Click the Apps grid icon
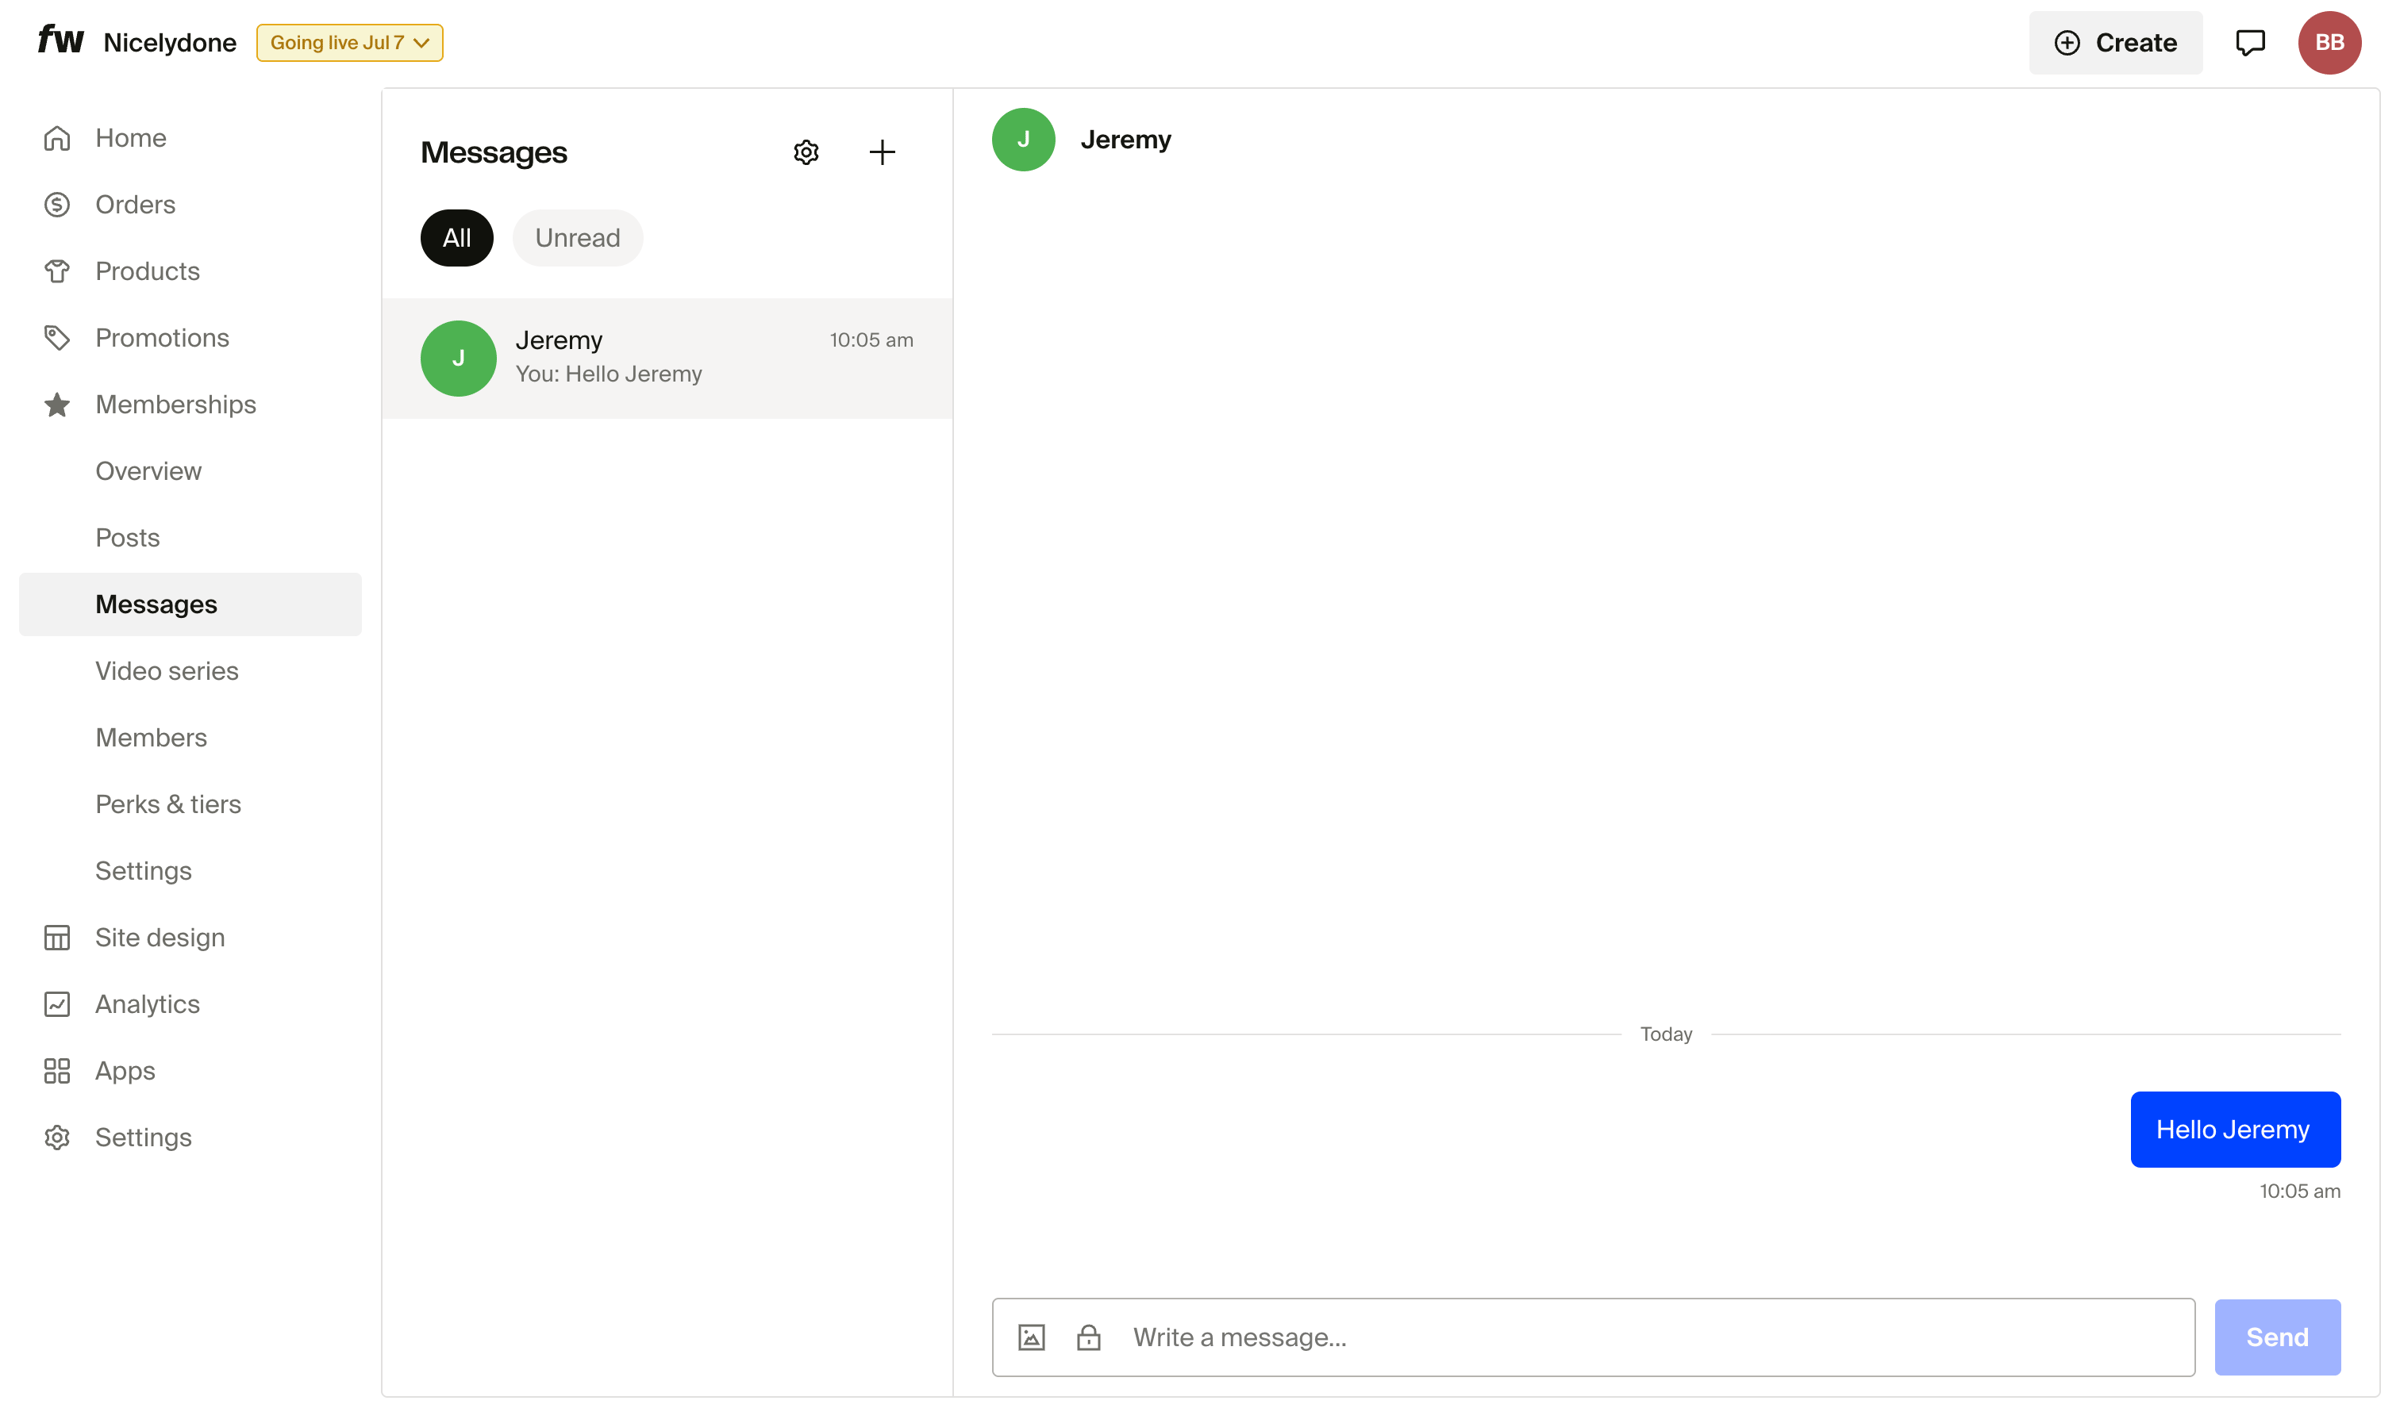2400x1412 pixels. point(57,1071)
